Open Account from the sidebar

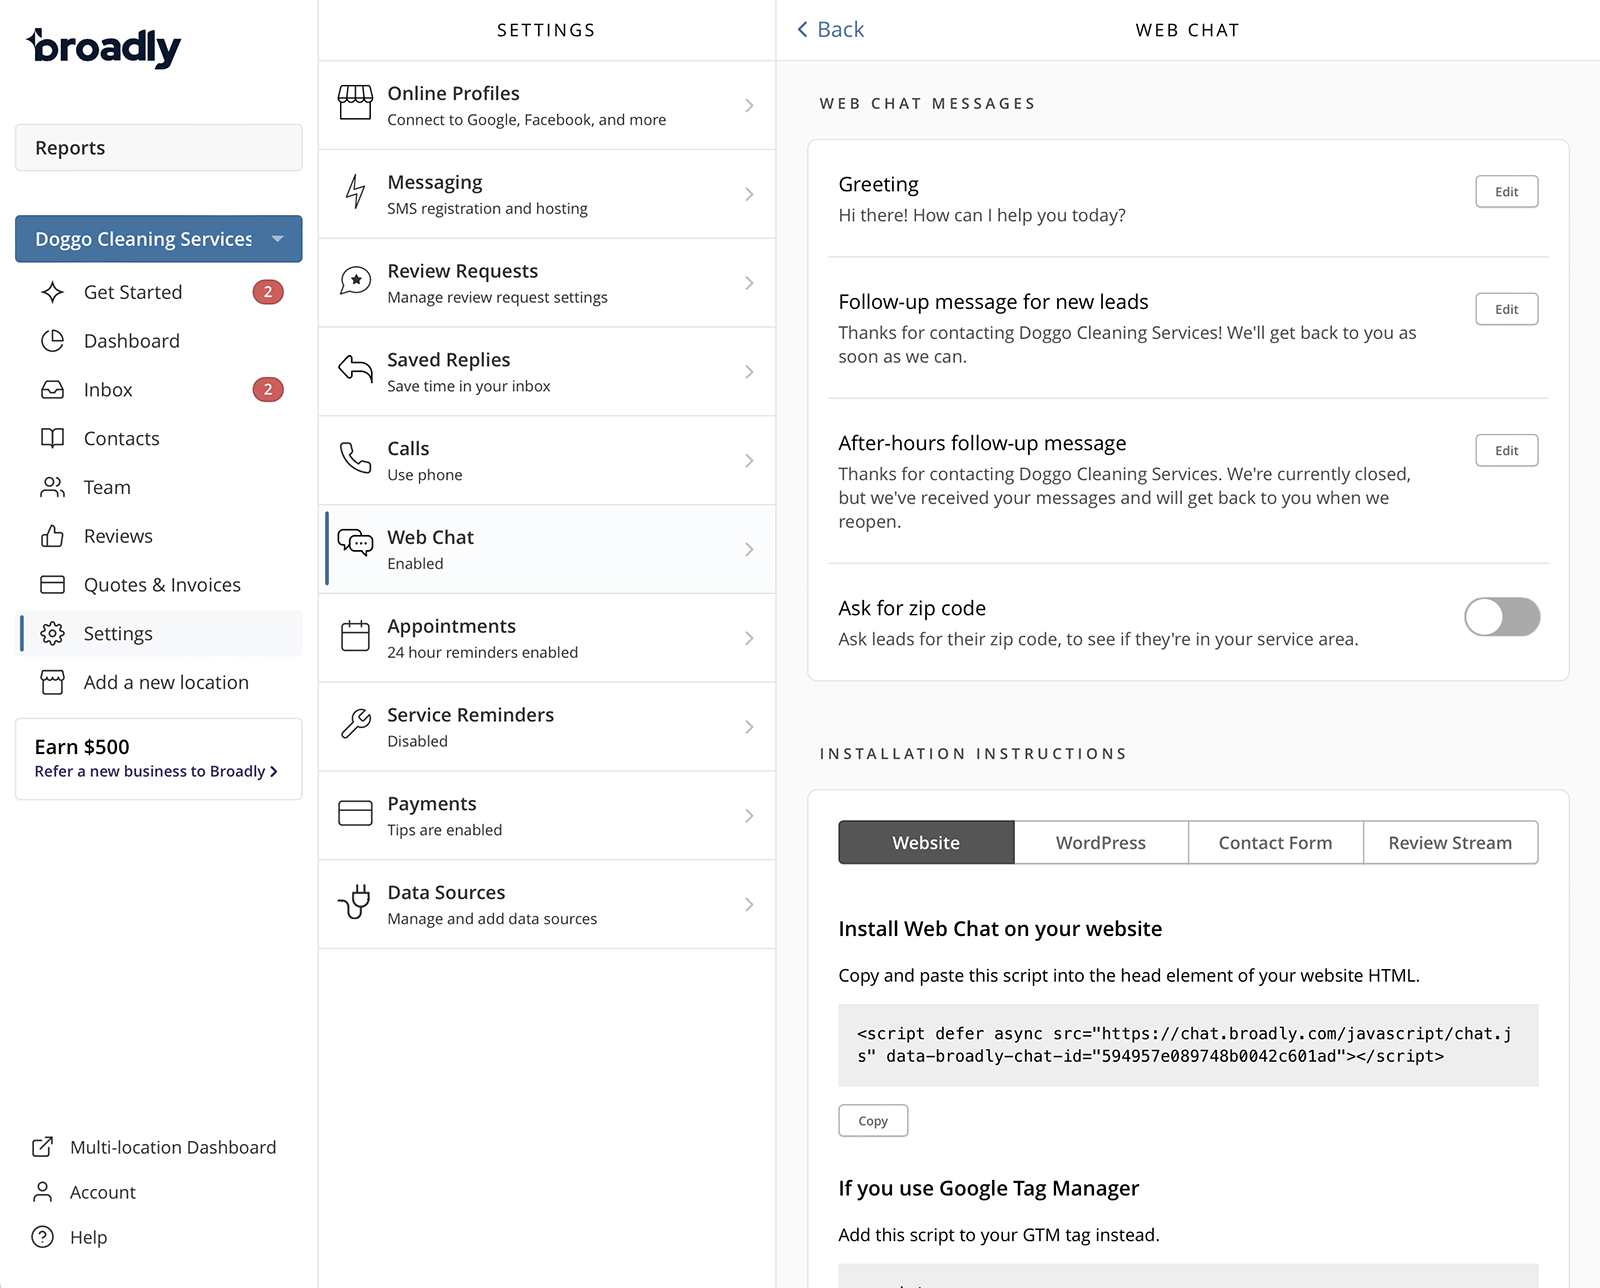[103, 1192]
